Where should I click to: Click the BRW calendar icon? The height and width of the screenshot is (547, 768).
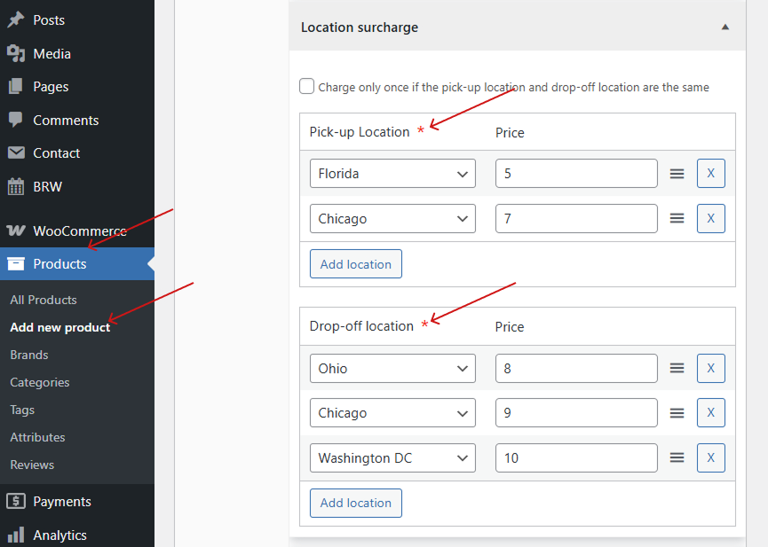(16, 187)
